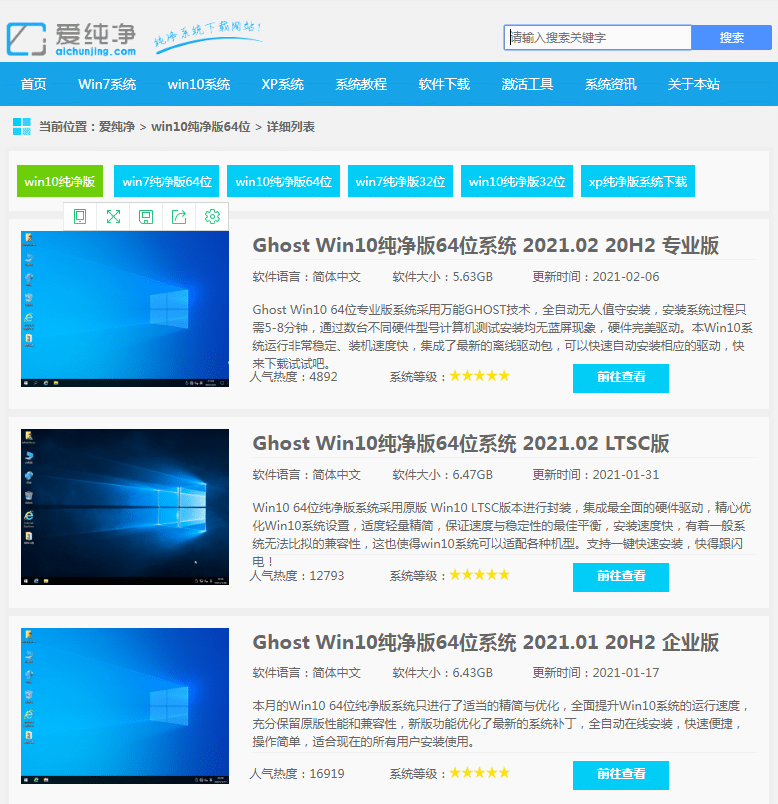Click 更新时间：2021-01-31 text
778x804 pixels.
click(x=596, y=475)
